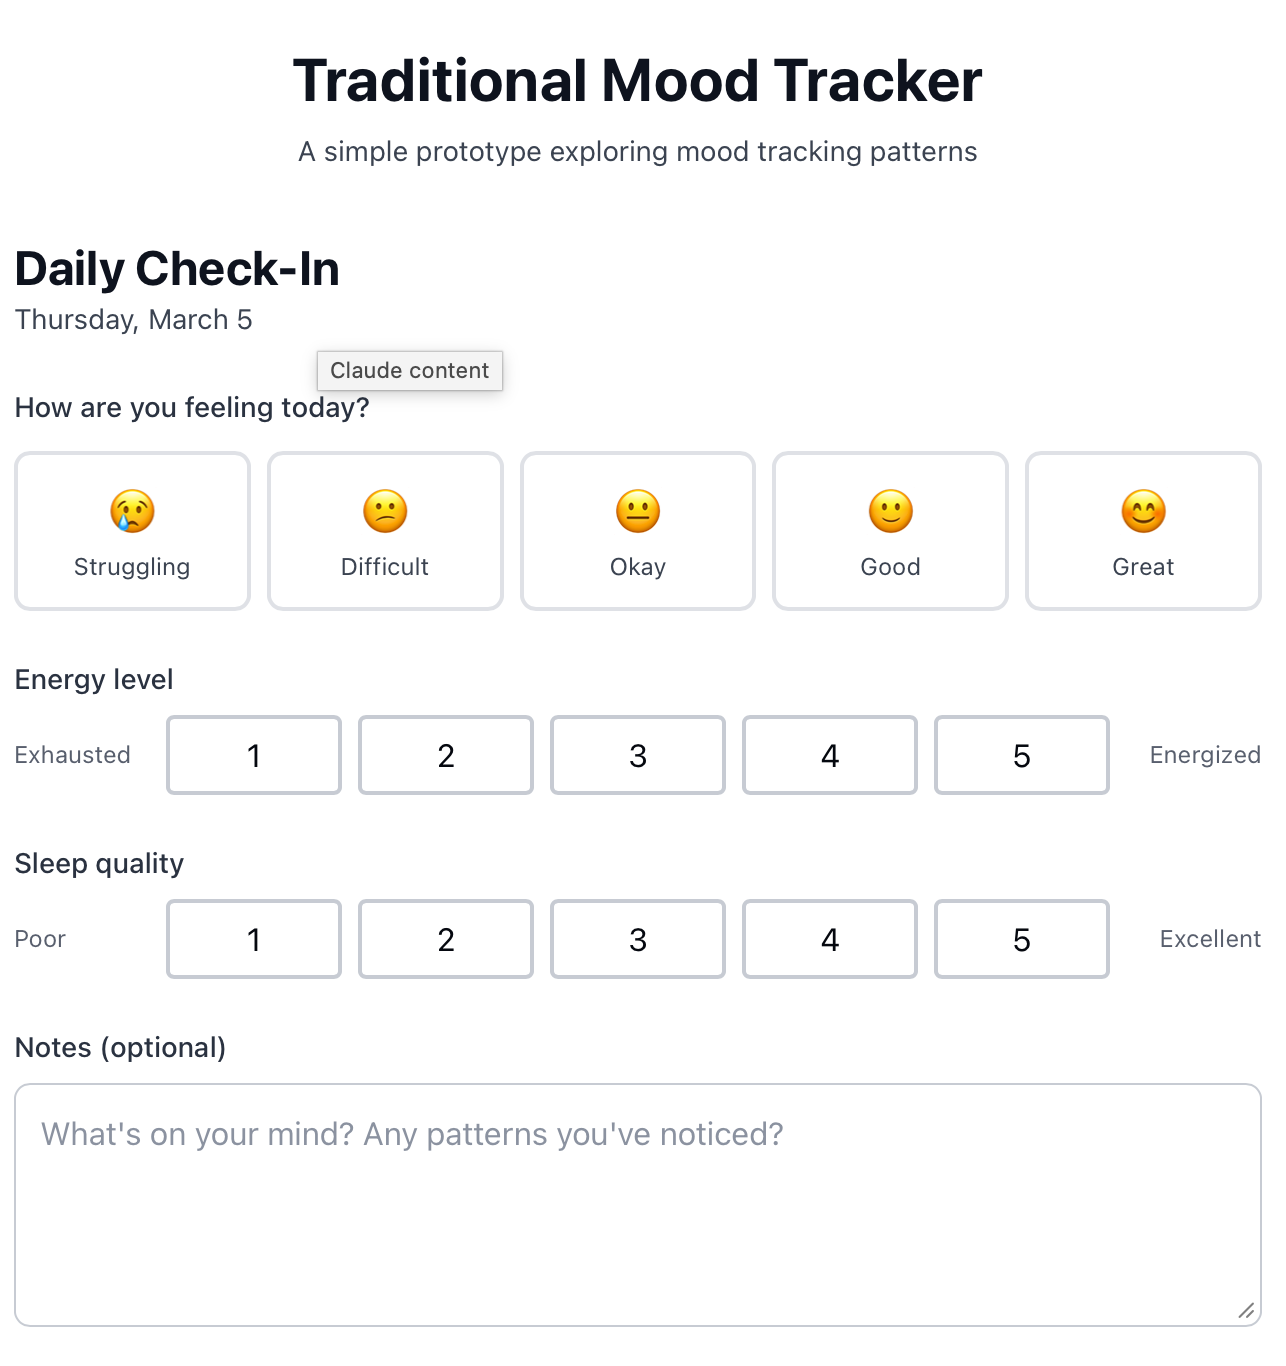
Task: Click the Struggling mood label text
Action: (132, 567)
